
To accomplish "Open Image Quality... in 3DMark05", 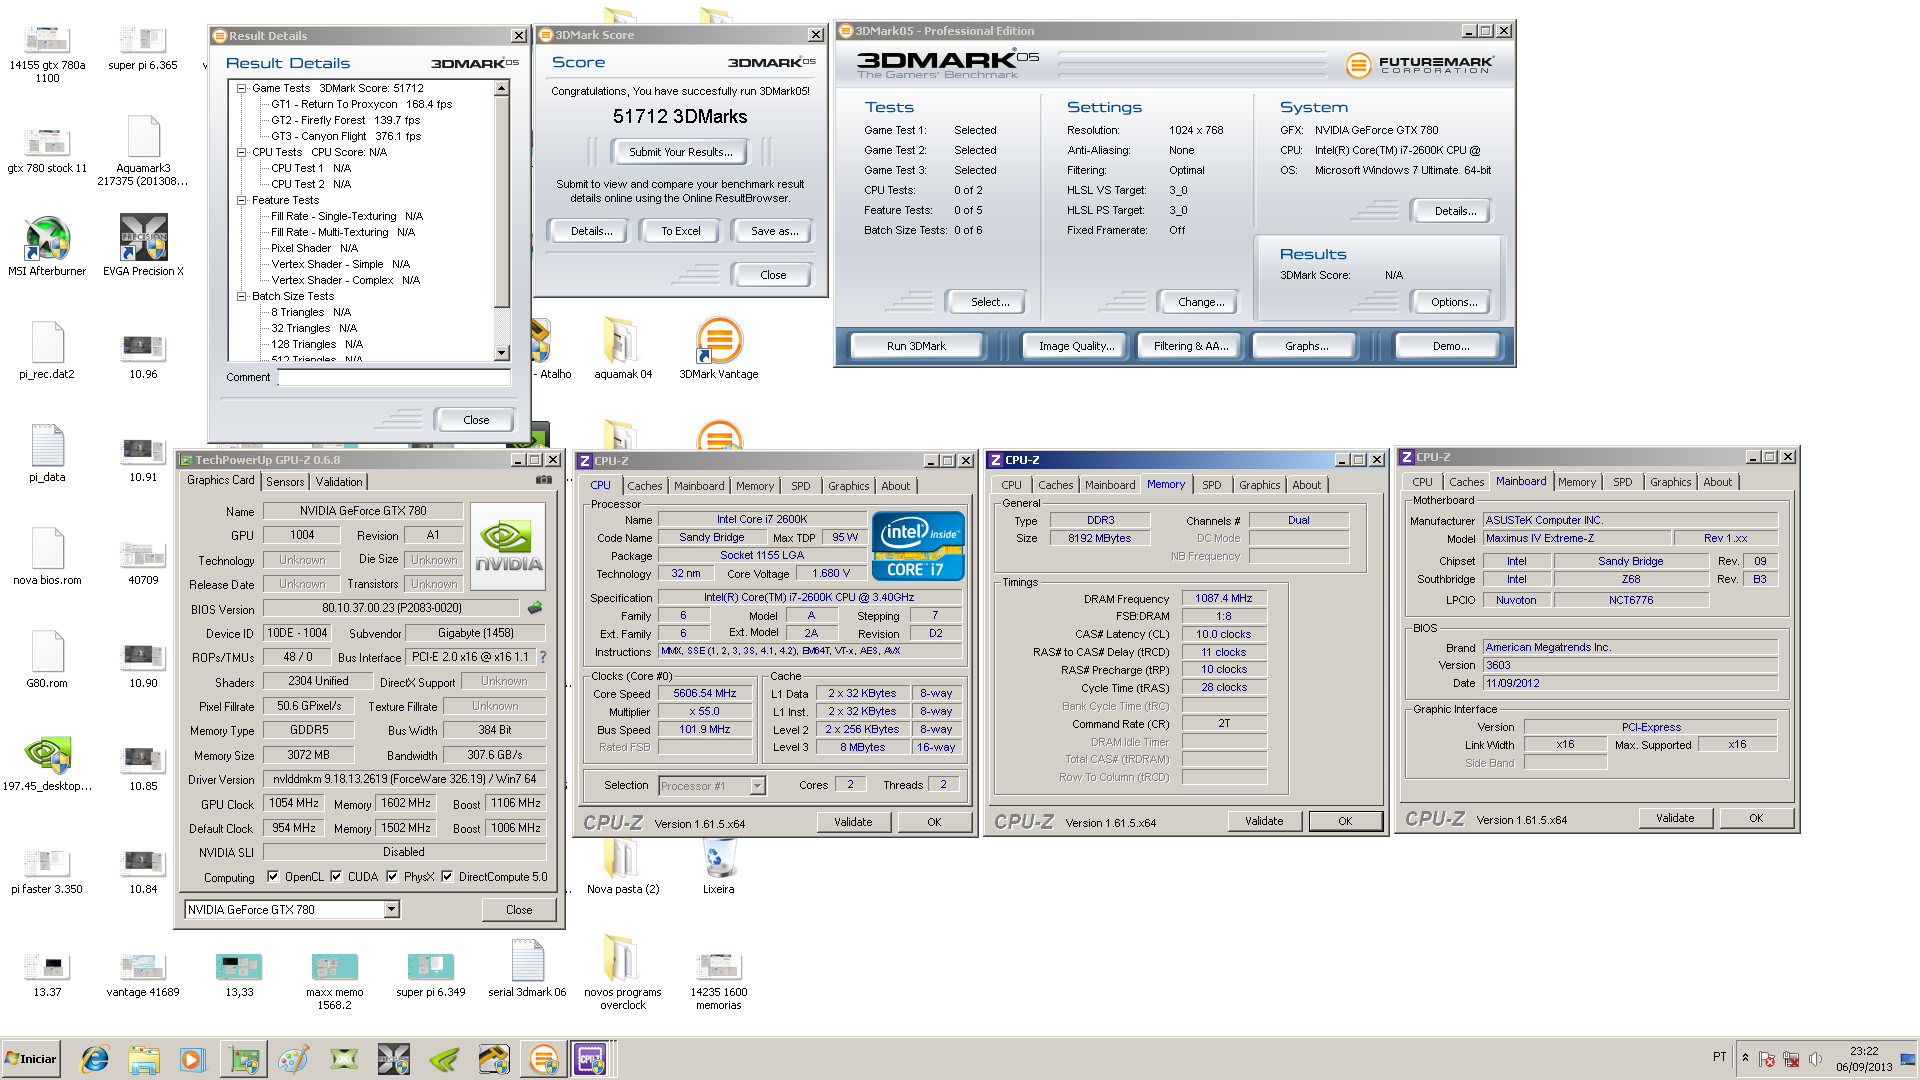I will point(1076,346).
